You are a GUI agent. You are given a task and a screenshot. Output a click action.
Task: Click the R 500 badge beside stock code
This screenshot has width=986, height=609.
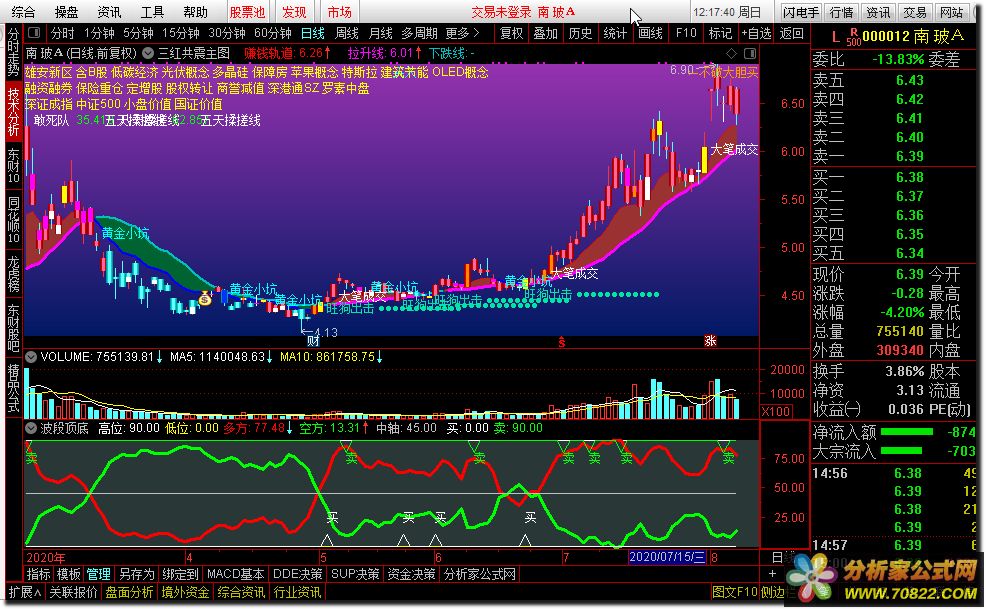tap(853, 37)
